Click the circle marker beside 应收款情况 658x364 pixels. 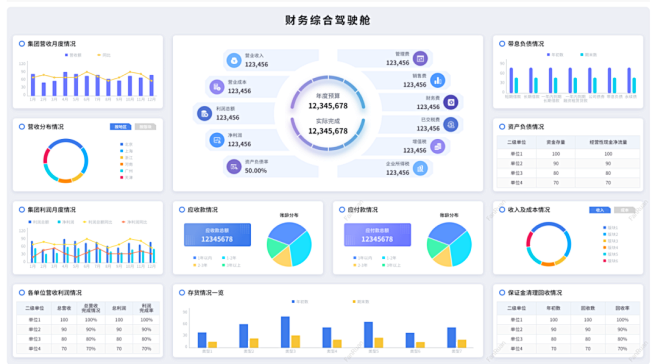tap(182, 209)
